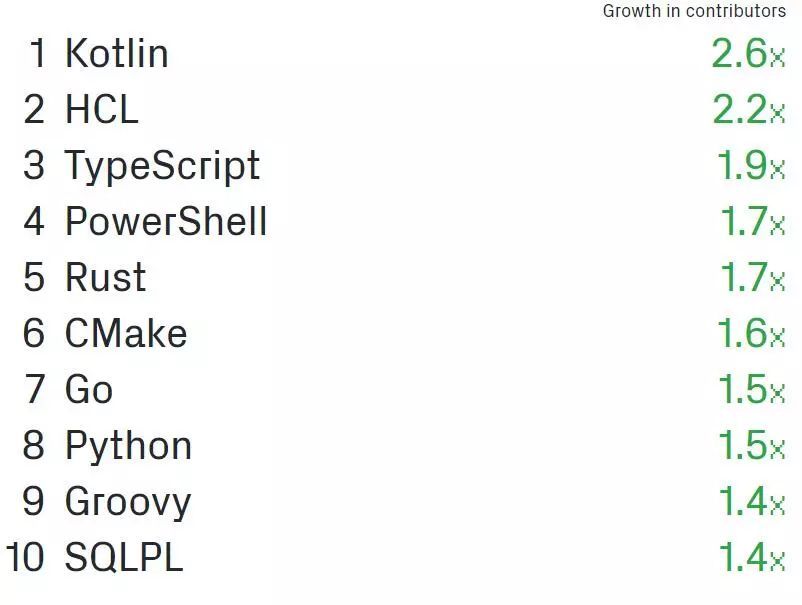Click the 1.4x growth value for SQLPL
802x605 pixels.
[x=751, y=557]
